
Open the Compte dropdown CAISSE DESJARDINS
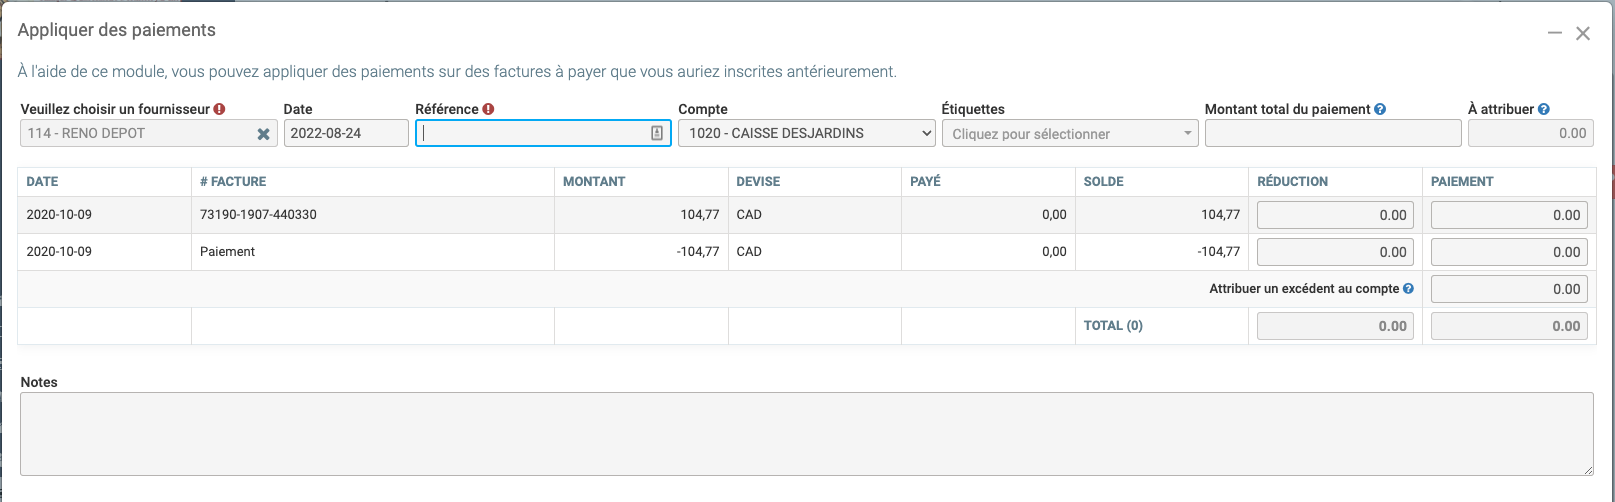[x=806, y=133]
